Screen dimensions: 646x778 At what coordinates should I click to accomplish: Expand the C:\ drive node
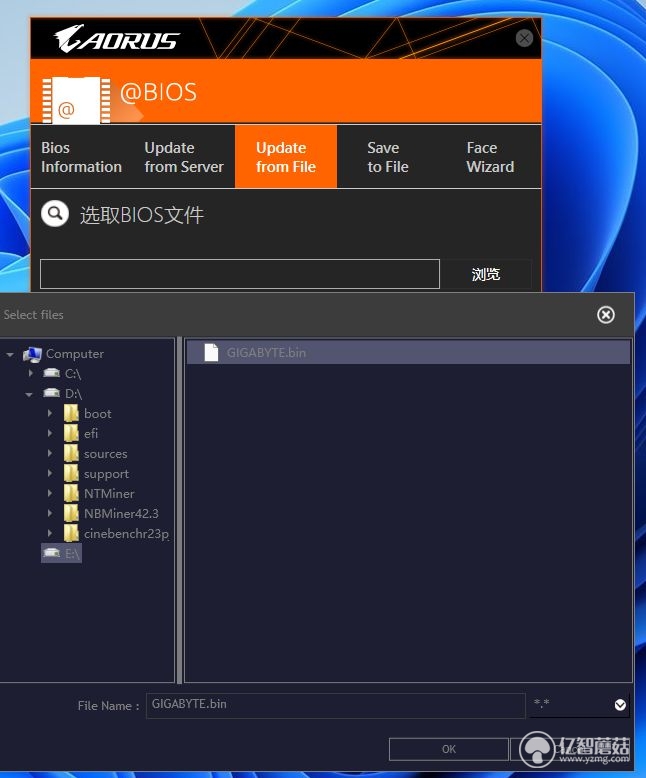pyautogui.click(x=31, y=373)
